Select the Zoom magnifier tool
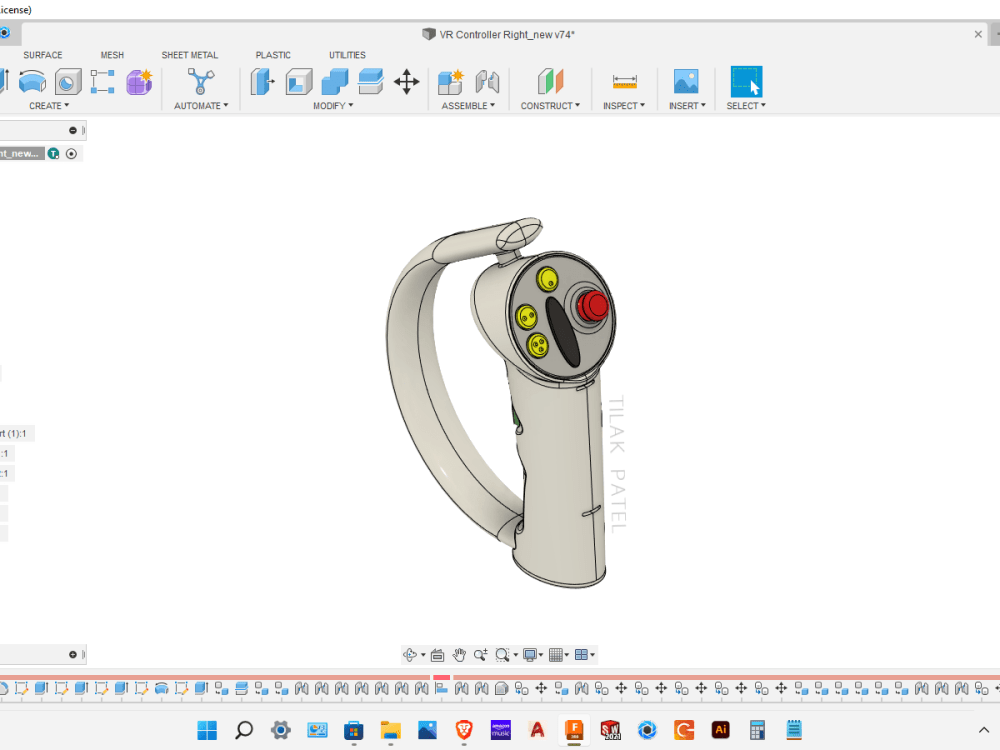 pos(481,654)
